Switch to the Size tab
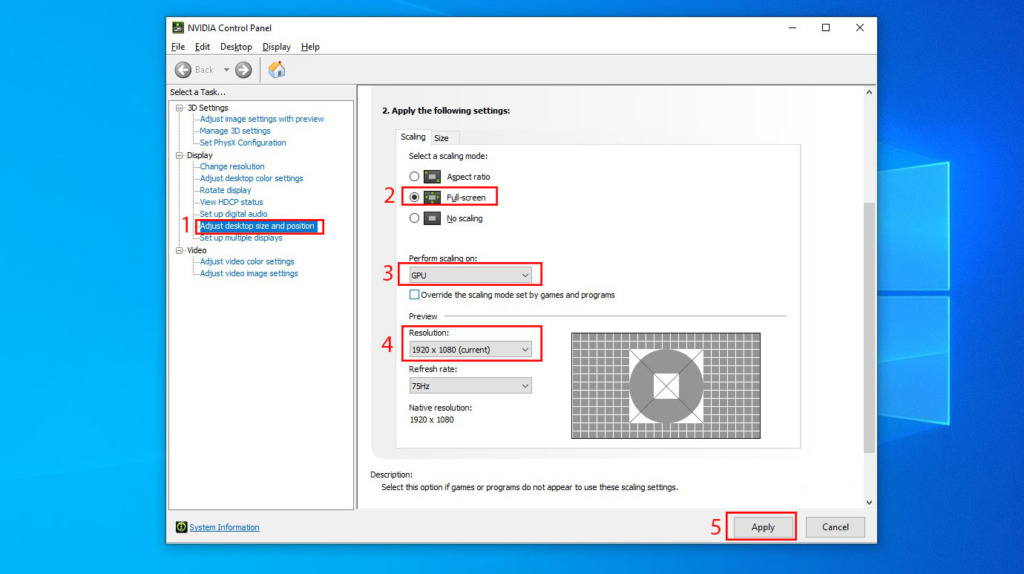Viewport: 1024px width, 574px height. pos(441,138)
